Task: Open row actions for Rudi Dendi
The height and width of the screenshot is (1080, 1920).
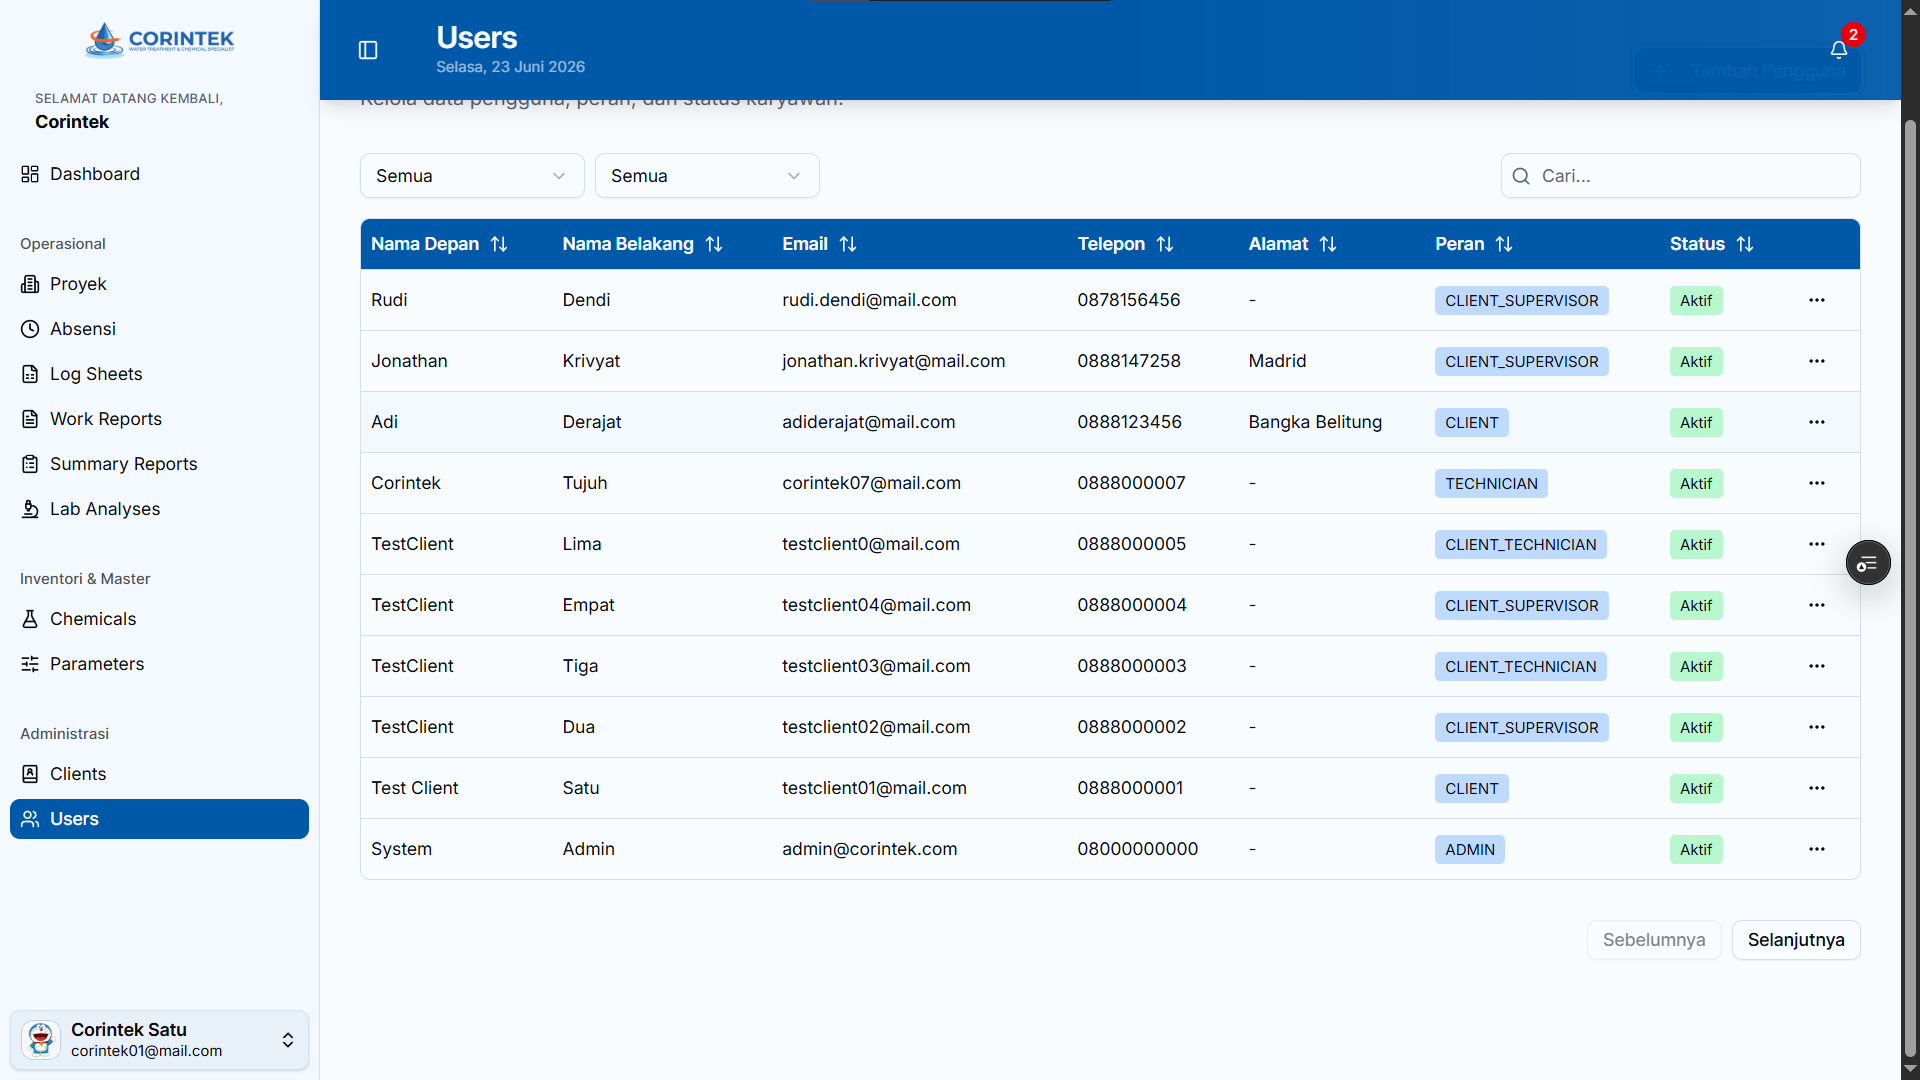Action: pyautogui.click(x=1817, y=300)
